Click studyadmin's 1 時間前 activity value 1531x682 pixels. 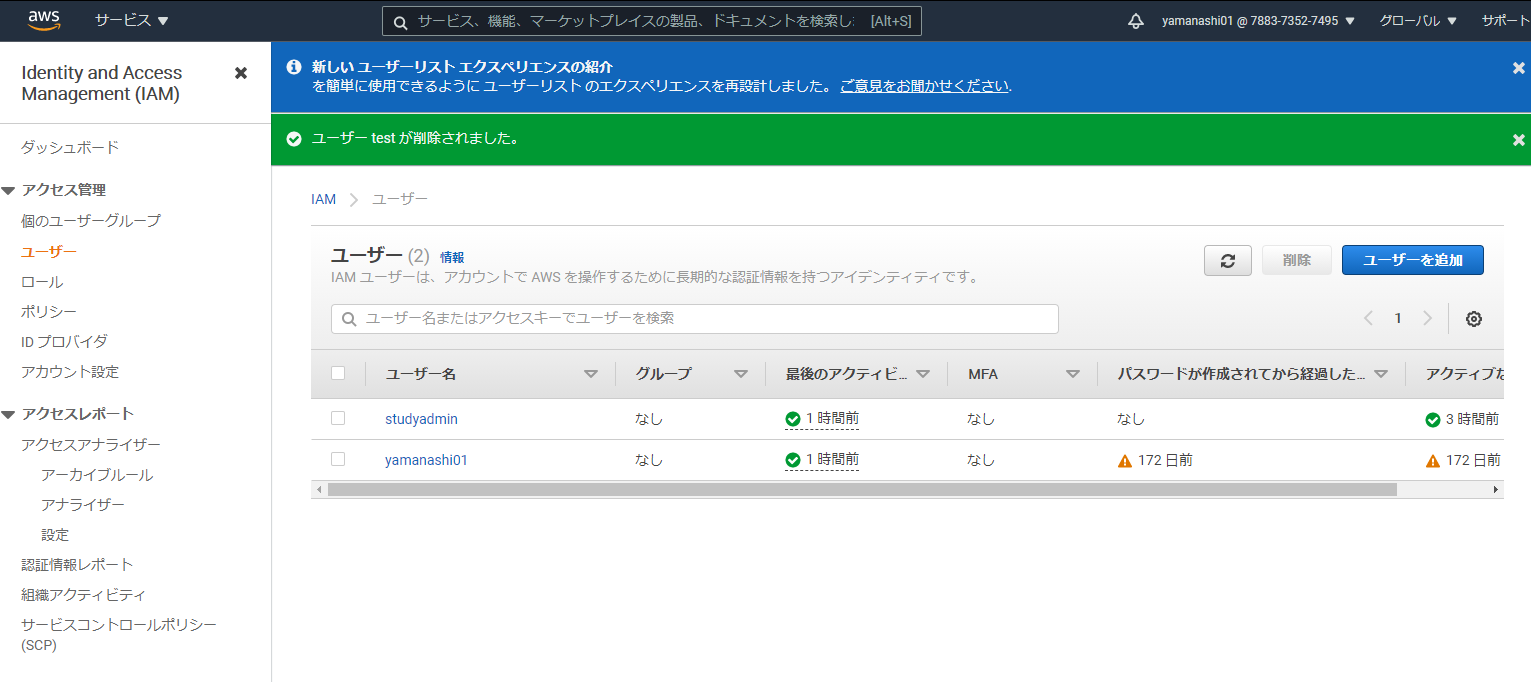tap(832, 419)
